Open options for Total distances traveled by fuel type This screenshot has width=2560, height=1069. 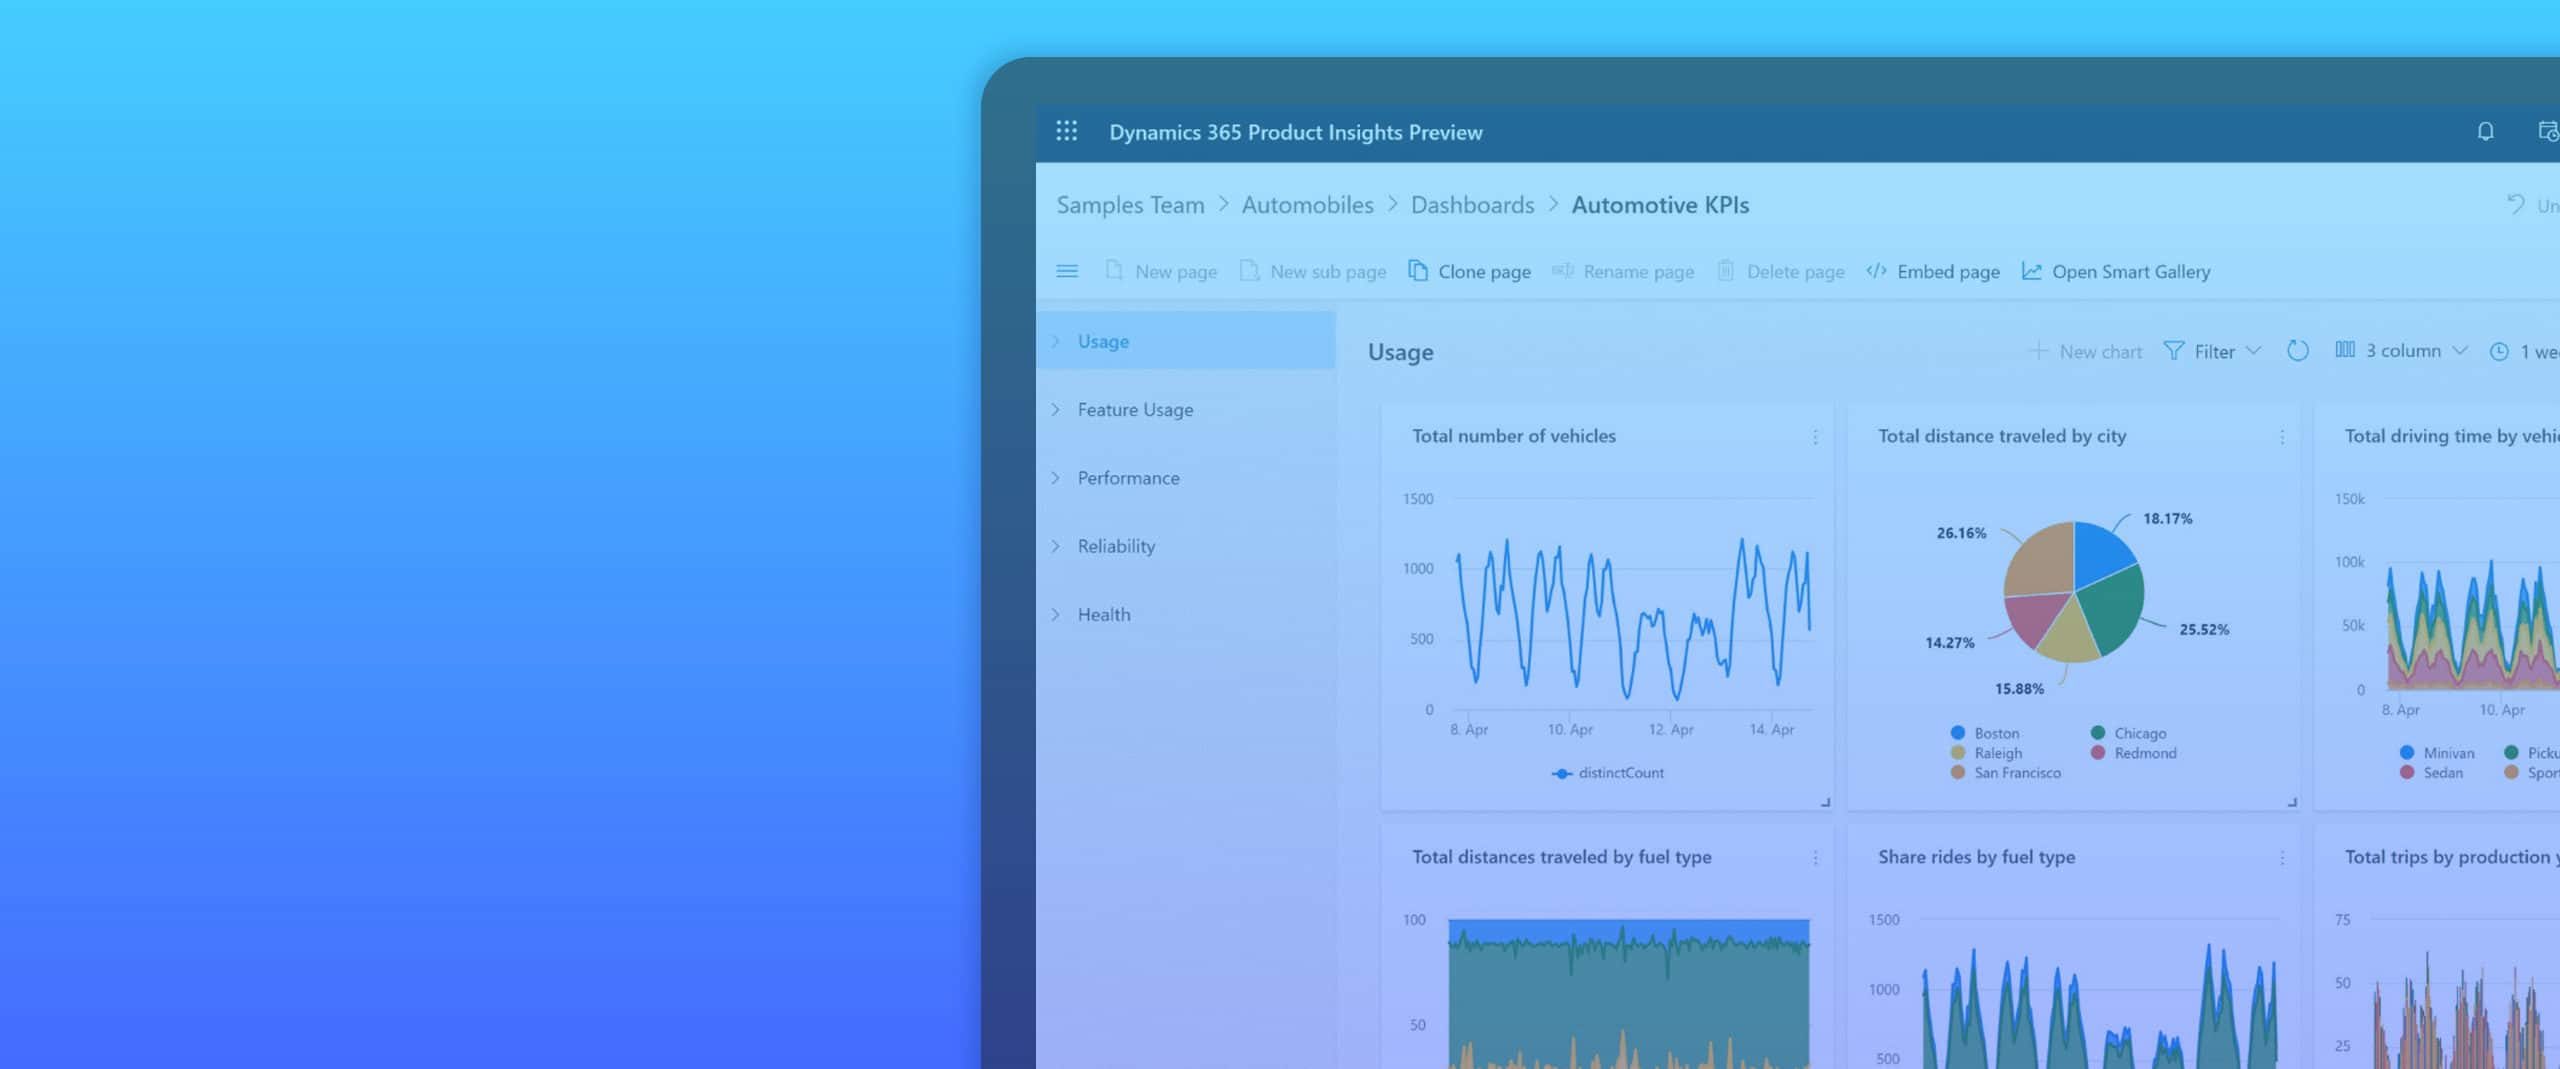click(x=1815, y=858)
